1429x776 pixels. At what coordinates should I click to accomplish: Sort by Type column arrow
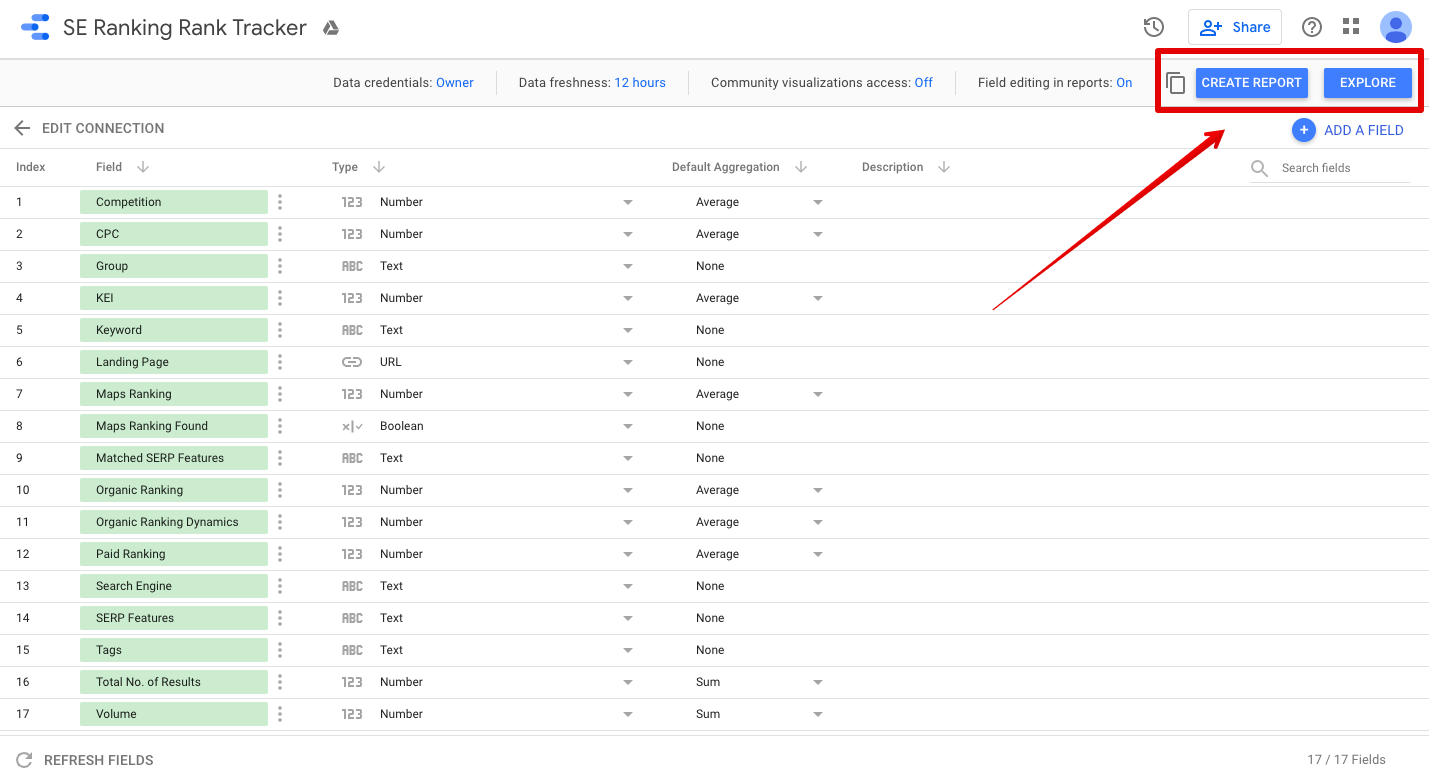(x=379, y=167)
